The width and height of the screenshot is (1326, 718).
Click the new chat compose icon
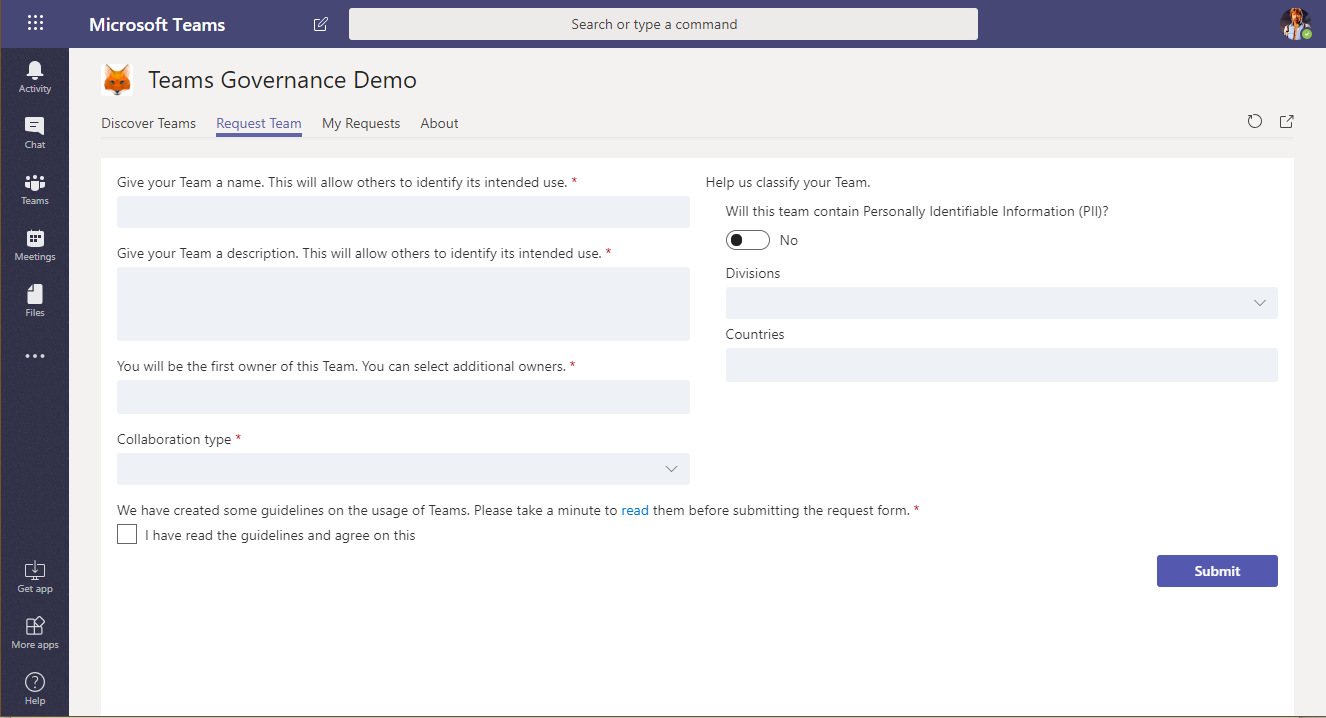pyautogui.click(x=320, y=24)
